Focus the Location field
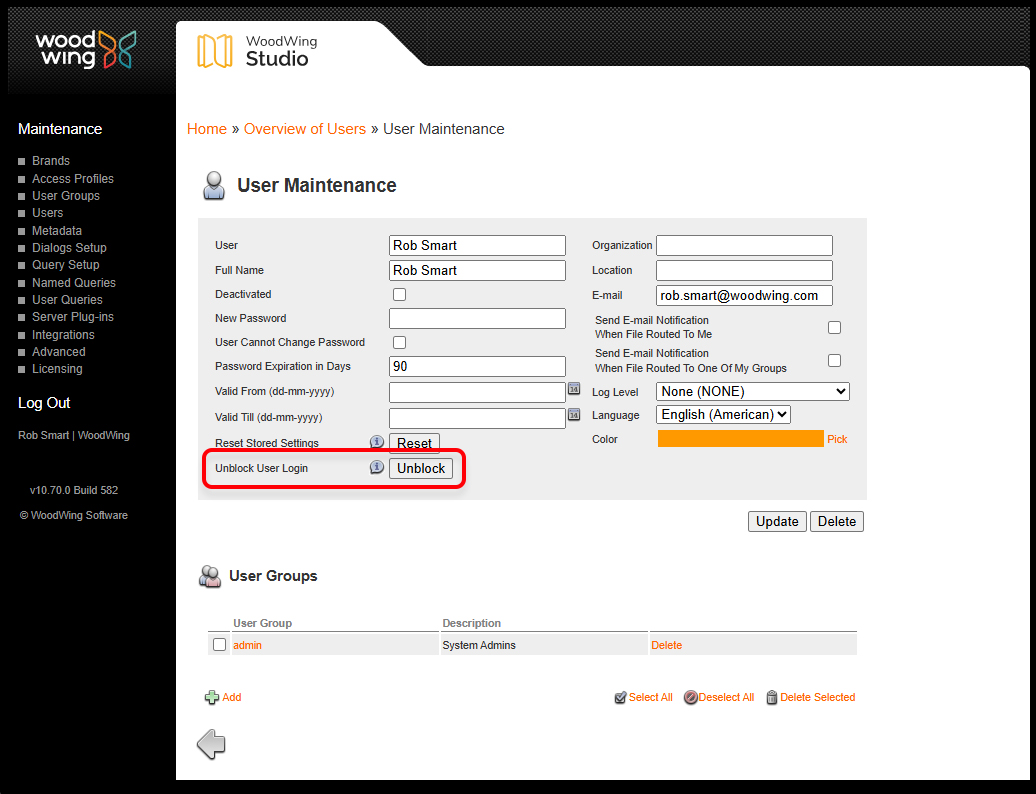The image size is (1036, 794). point(744,270)
